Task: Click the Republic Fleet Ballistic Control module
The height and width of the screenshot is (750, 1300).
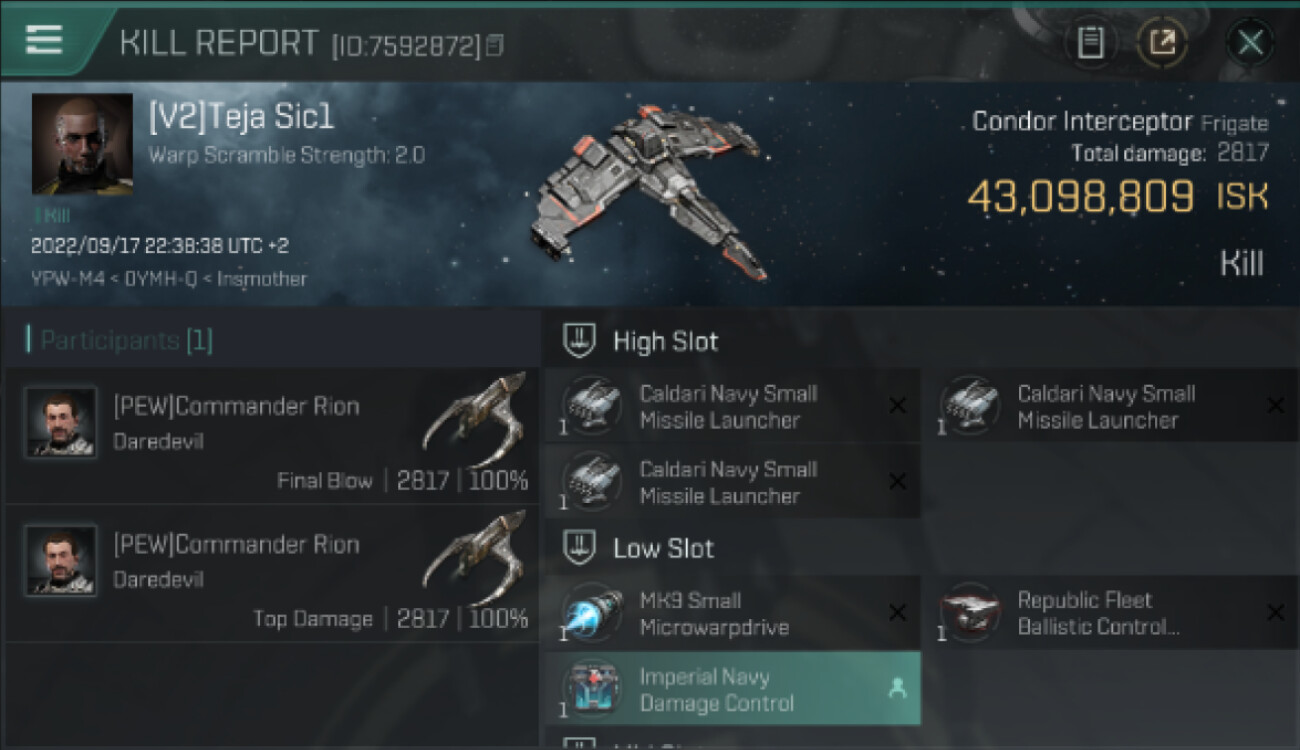Action: click(1108, 613)
